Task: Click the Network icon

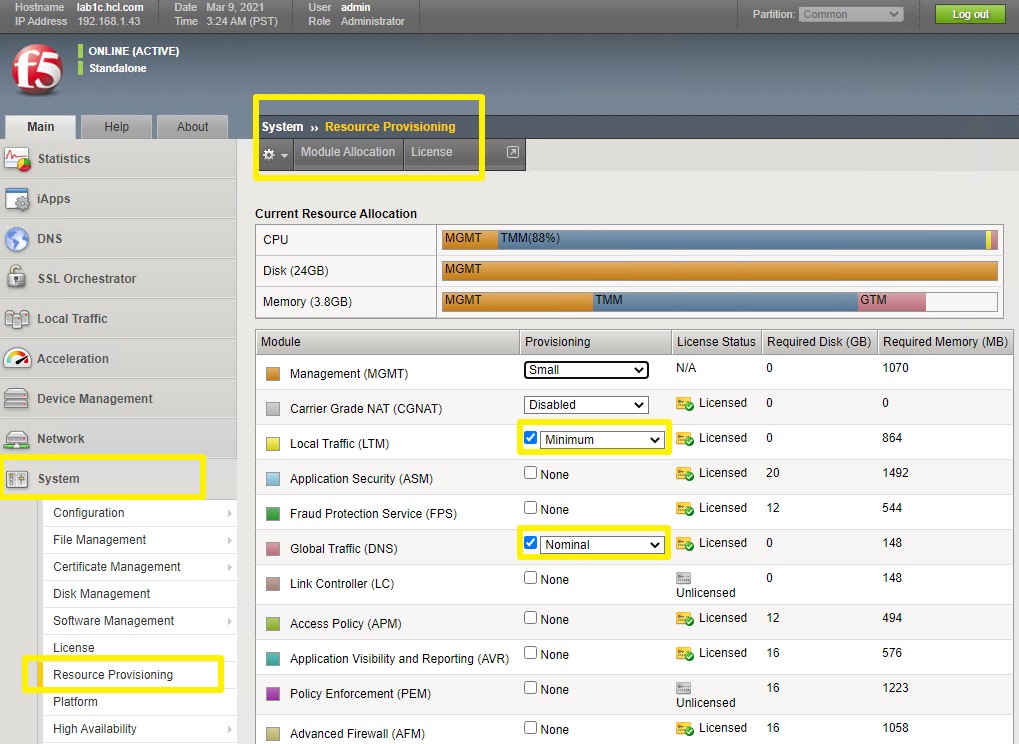Action: [x=16, y=439]
